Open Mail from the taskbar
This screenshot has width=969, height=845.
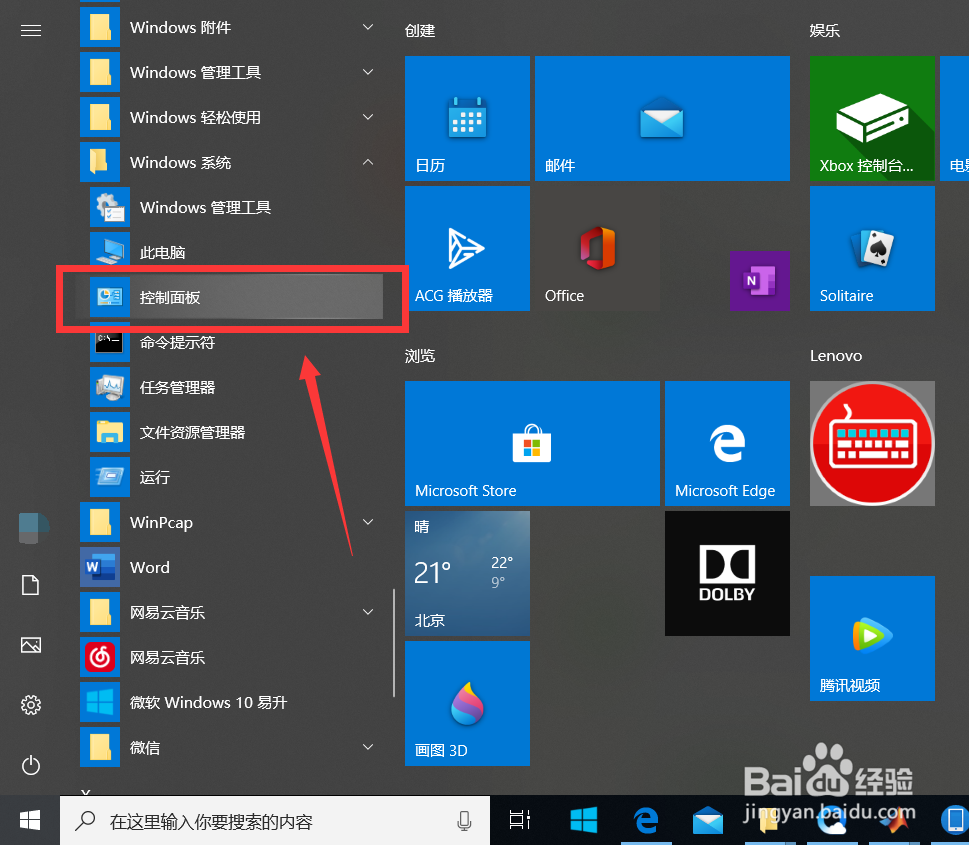pos(708,820)
